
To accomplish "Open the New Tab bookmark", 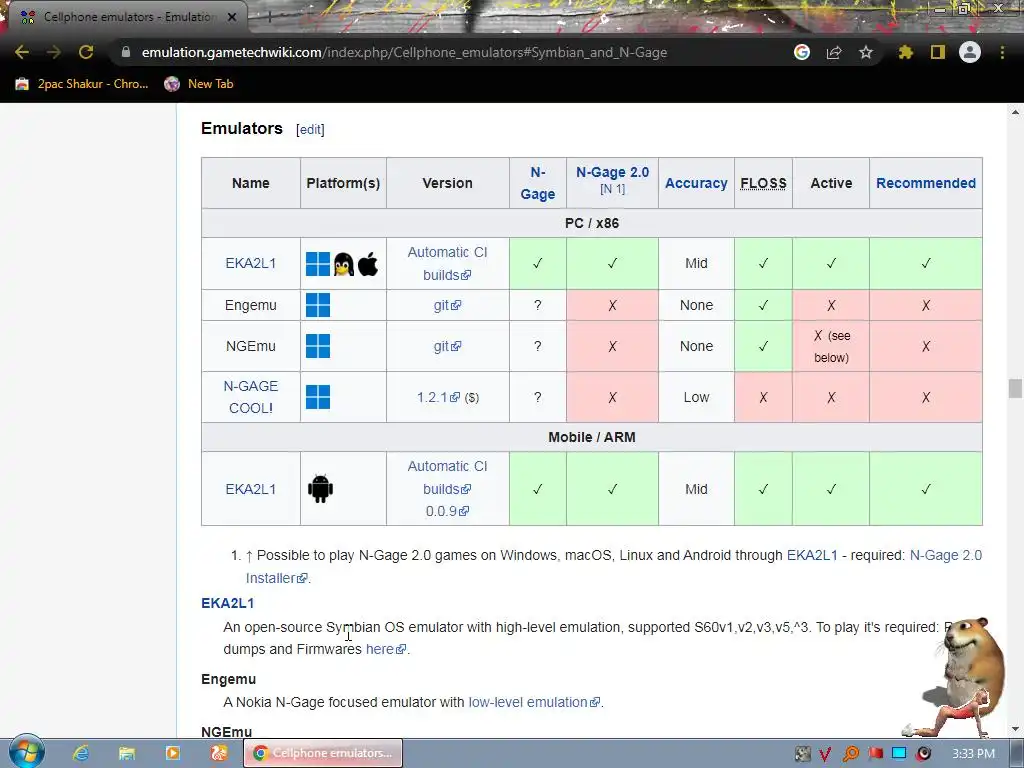I will tap(199, 84).
